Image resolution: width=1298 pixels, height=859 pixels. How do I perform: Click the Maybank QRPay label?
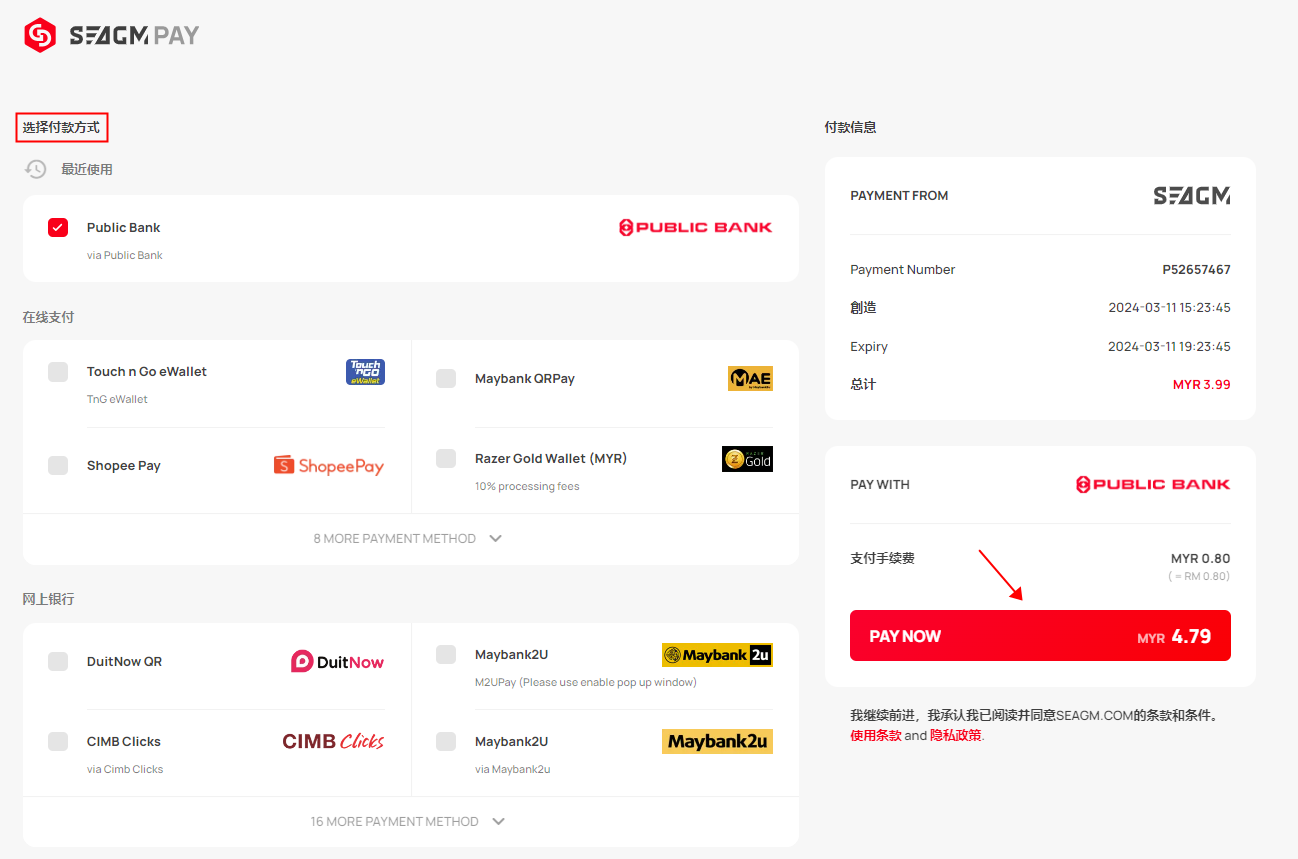(525, 378)
